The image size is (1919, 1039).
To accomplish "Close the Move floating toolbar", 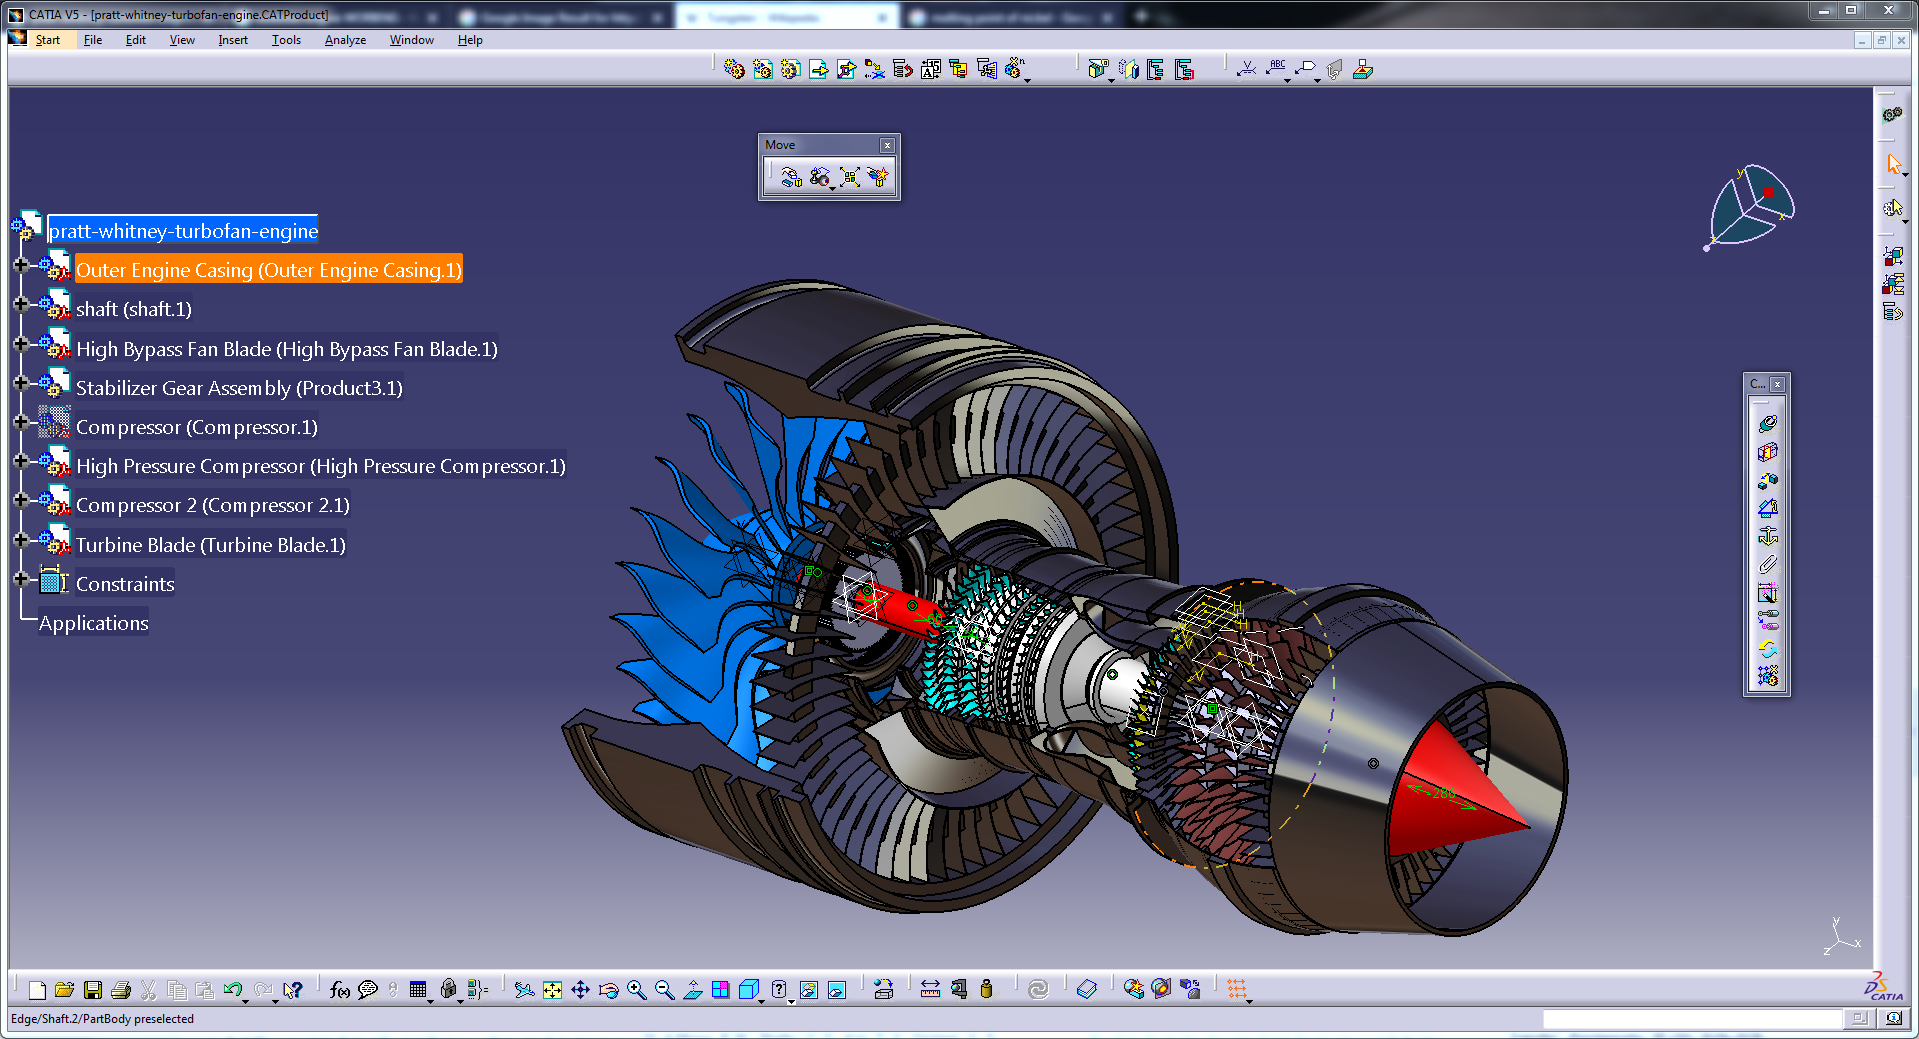I will [x=887, y=145].
